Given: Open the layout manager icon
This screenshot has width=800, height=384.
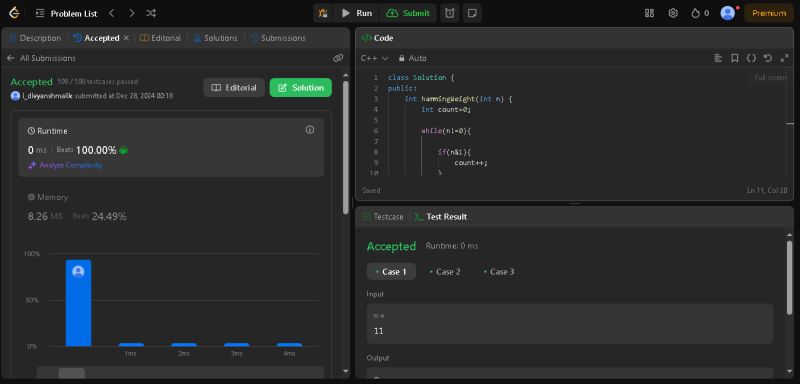Looking at the screenshot, I should [x=649, y=13].
